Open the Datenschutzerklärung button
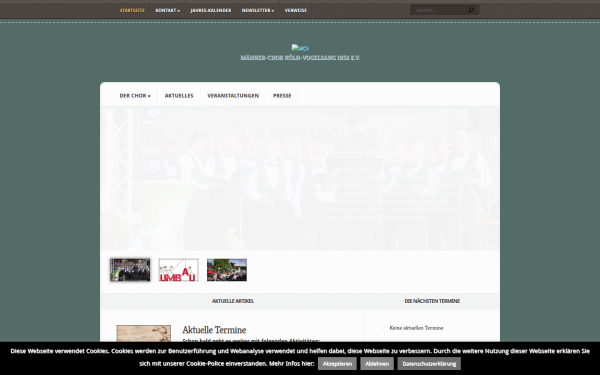 [429, 364]
